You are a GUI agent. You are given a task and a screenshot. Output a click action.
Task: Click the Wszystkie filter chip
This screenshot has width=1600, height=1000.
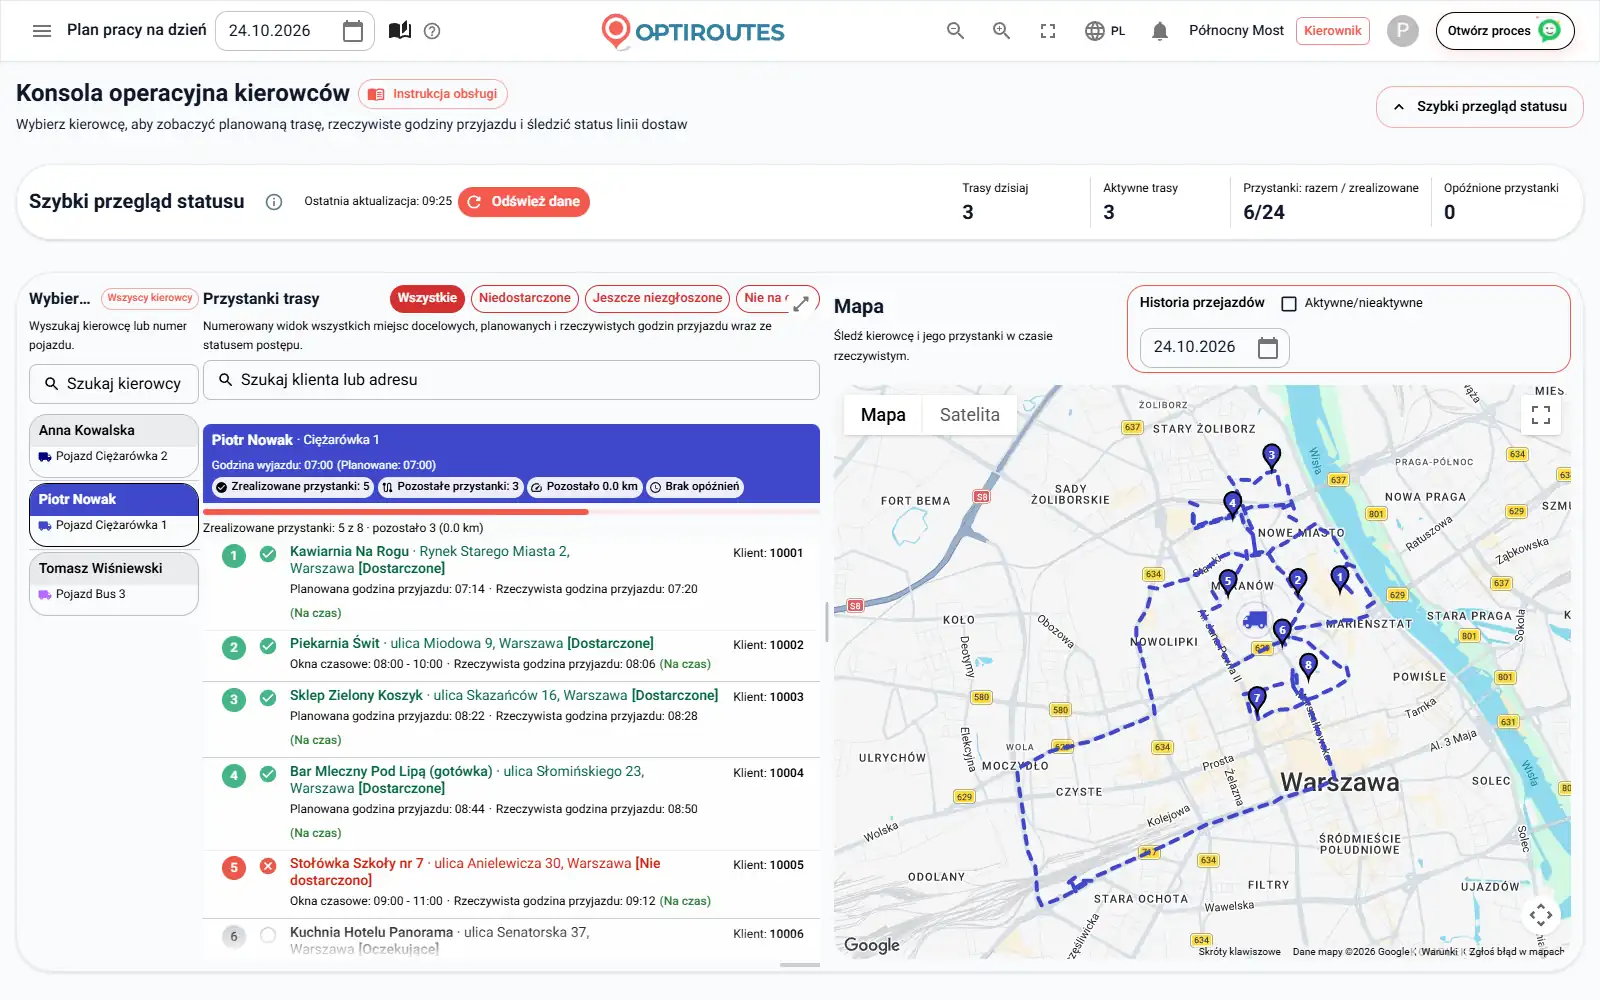pos(427,298)
